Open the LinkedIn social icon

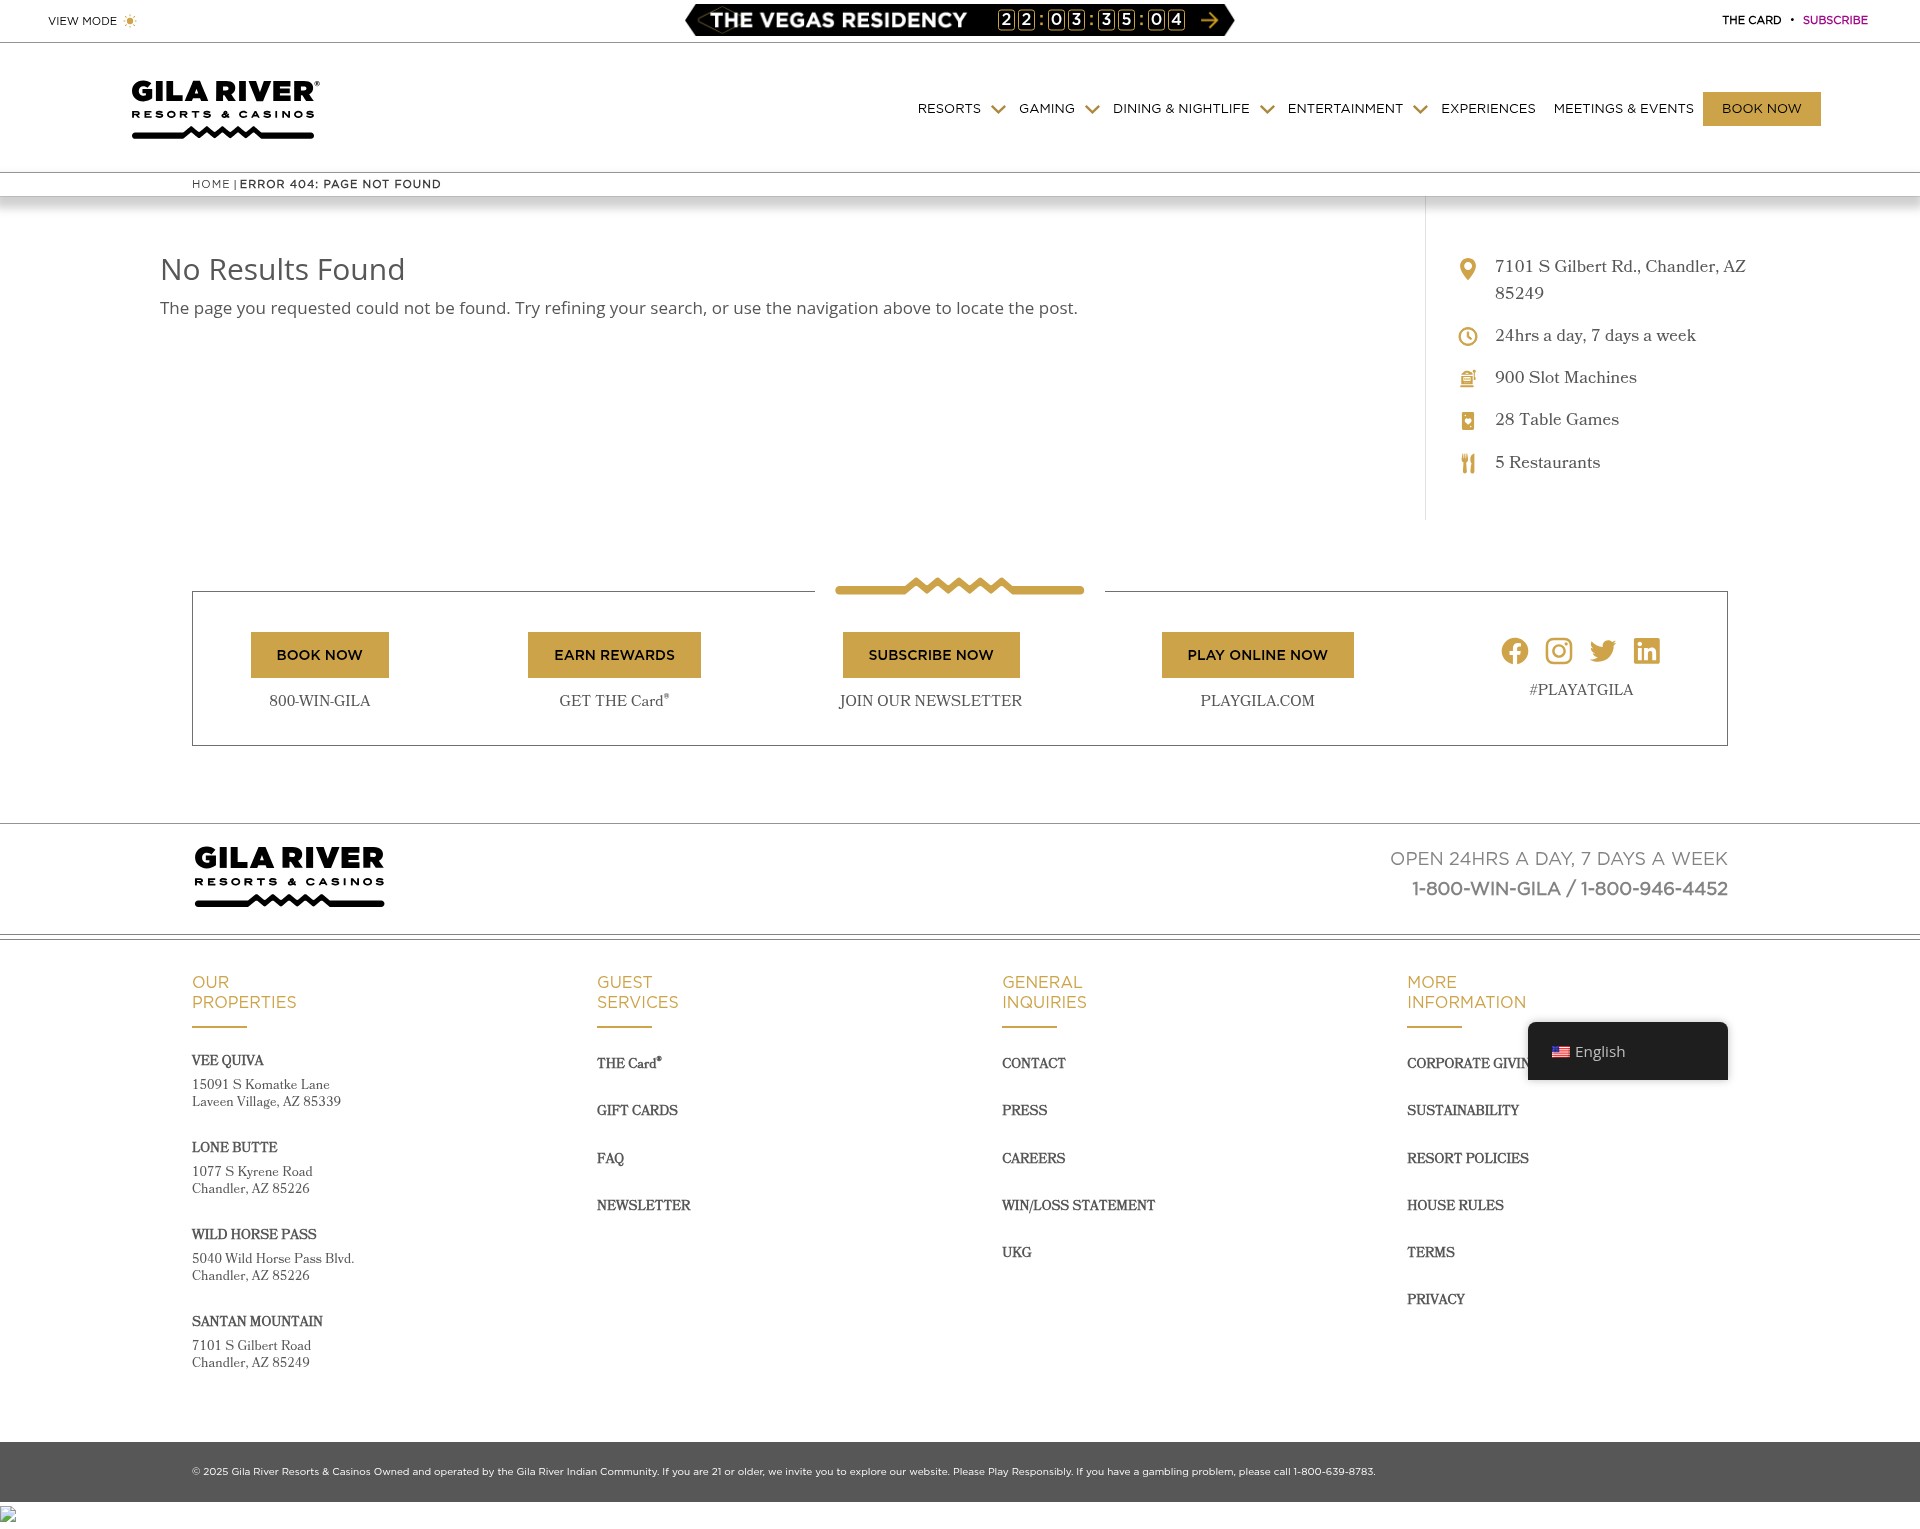(1647, 651)
